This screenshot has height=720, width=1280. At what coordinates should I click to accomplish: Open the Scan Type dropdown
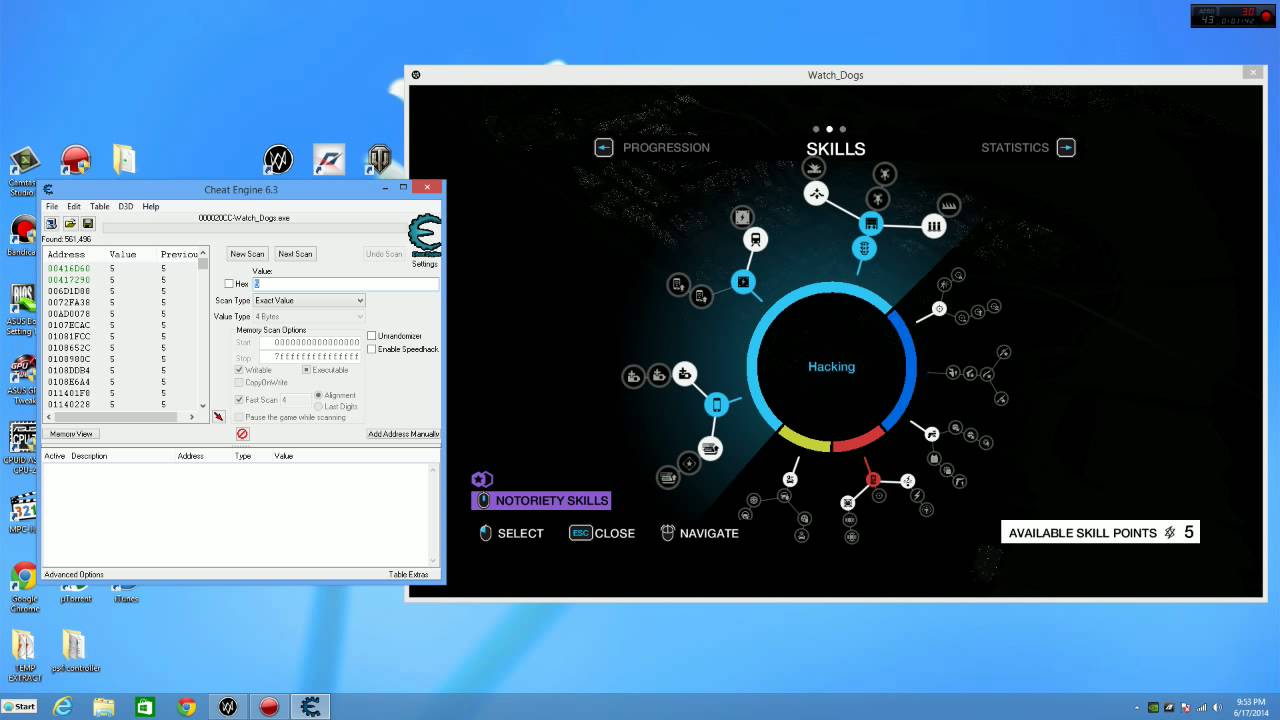[309, 300]
